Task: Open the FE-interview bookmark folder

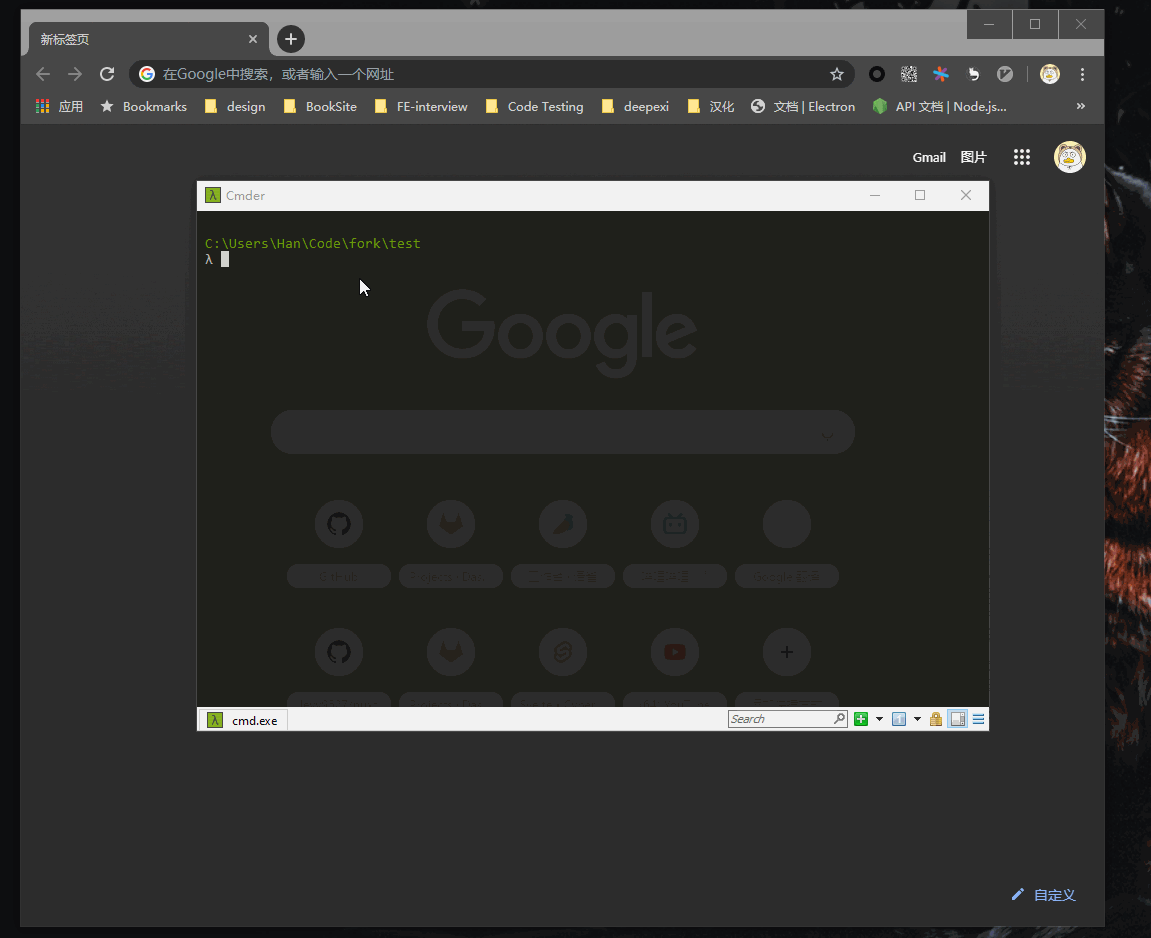Action: (x=421, y=106)
